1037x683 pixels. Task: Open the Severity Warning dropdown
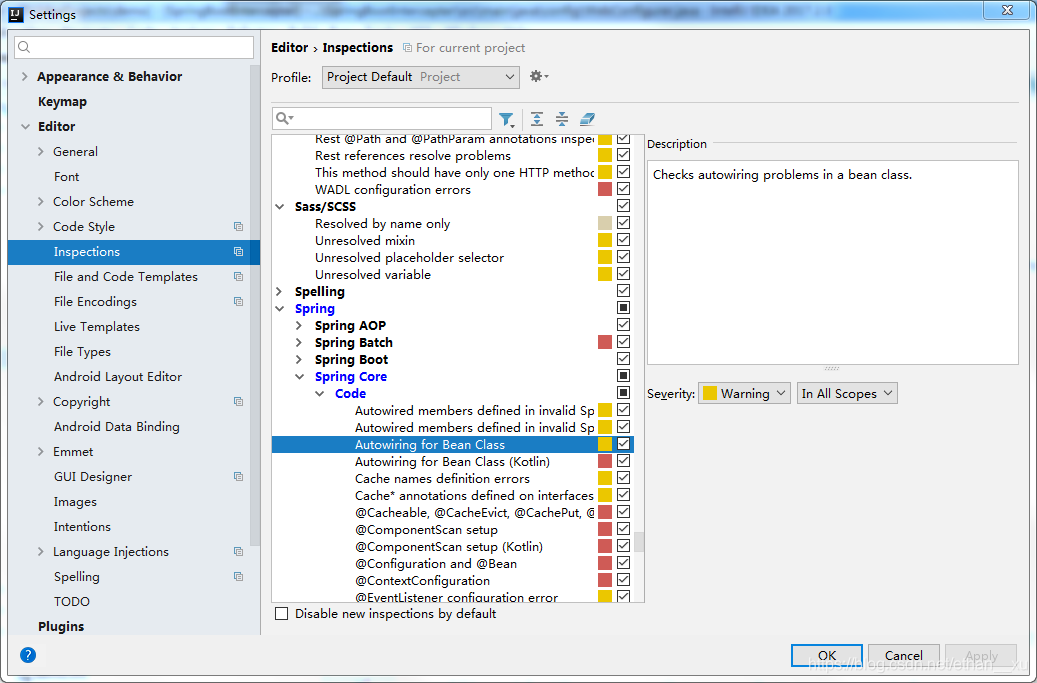(x=745, y=393)
